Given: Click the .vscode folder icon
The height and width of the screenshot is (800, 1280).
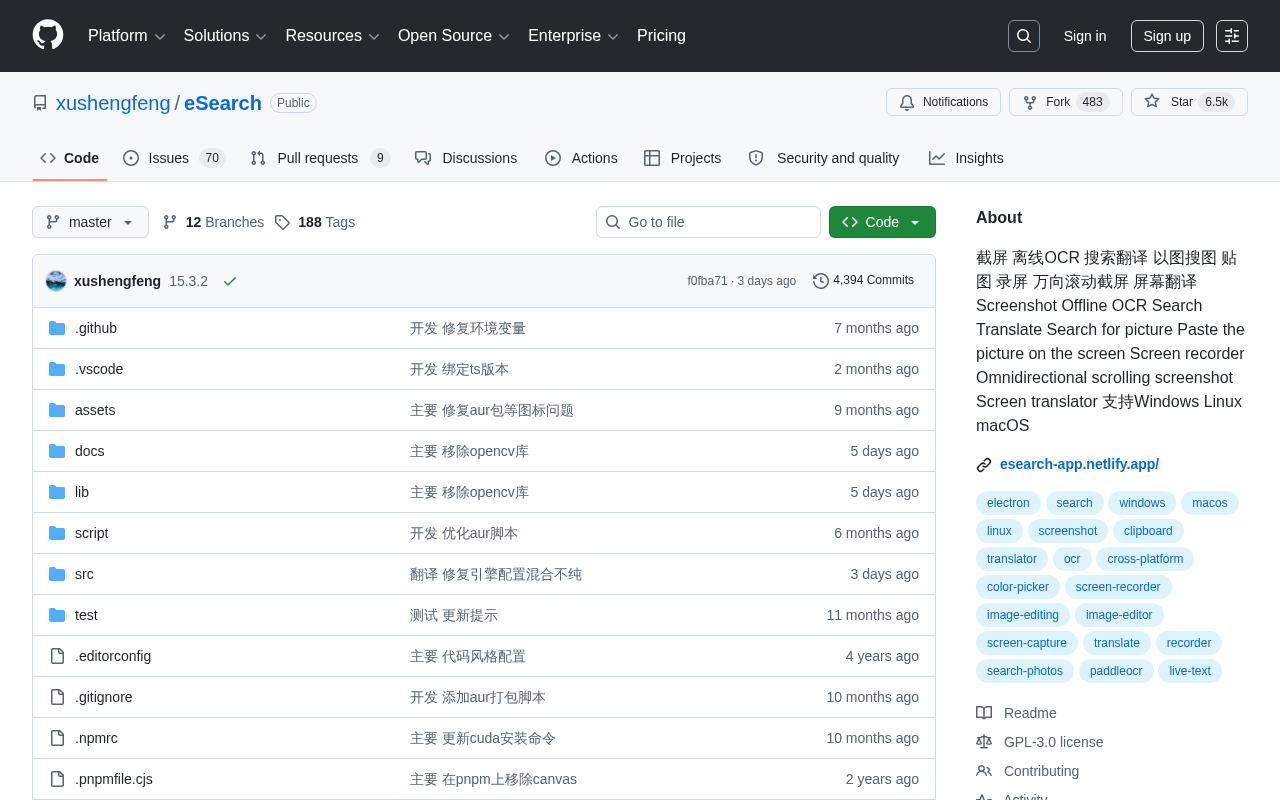Looking at the screenshot, I should pos(57,369).
